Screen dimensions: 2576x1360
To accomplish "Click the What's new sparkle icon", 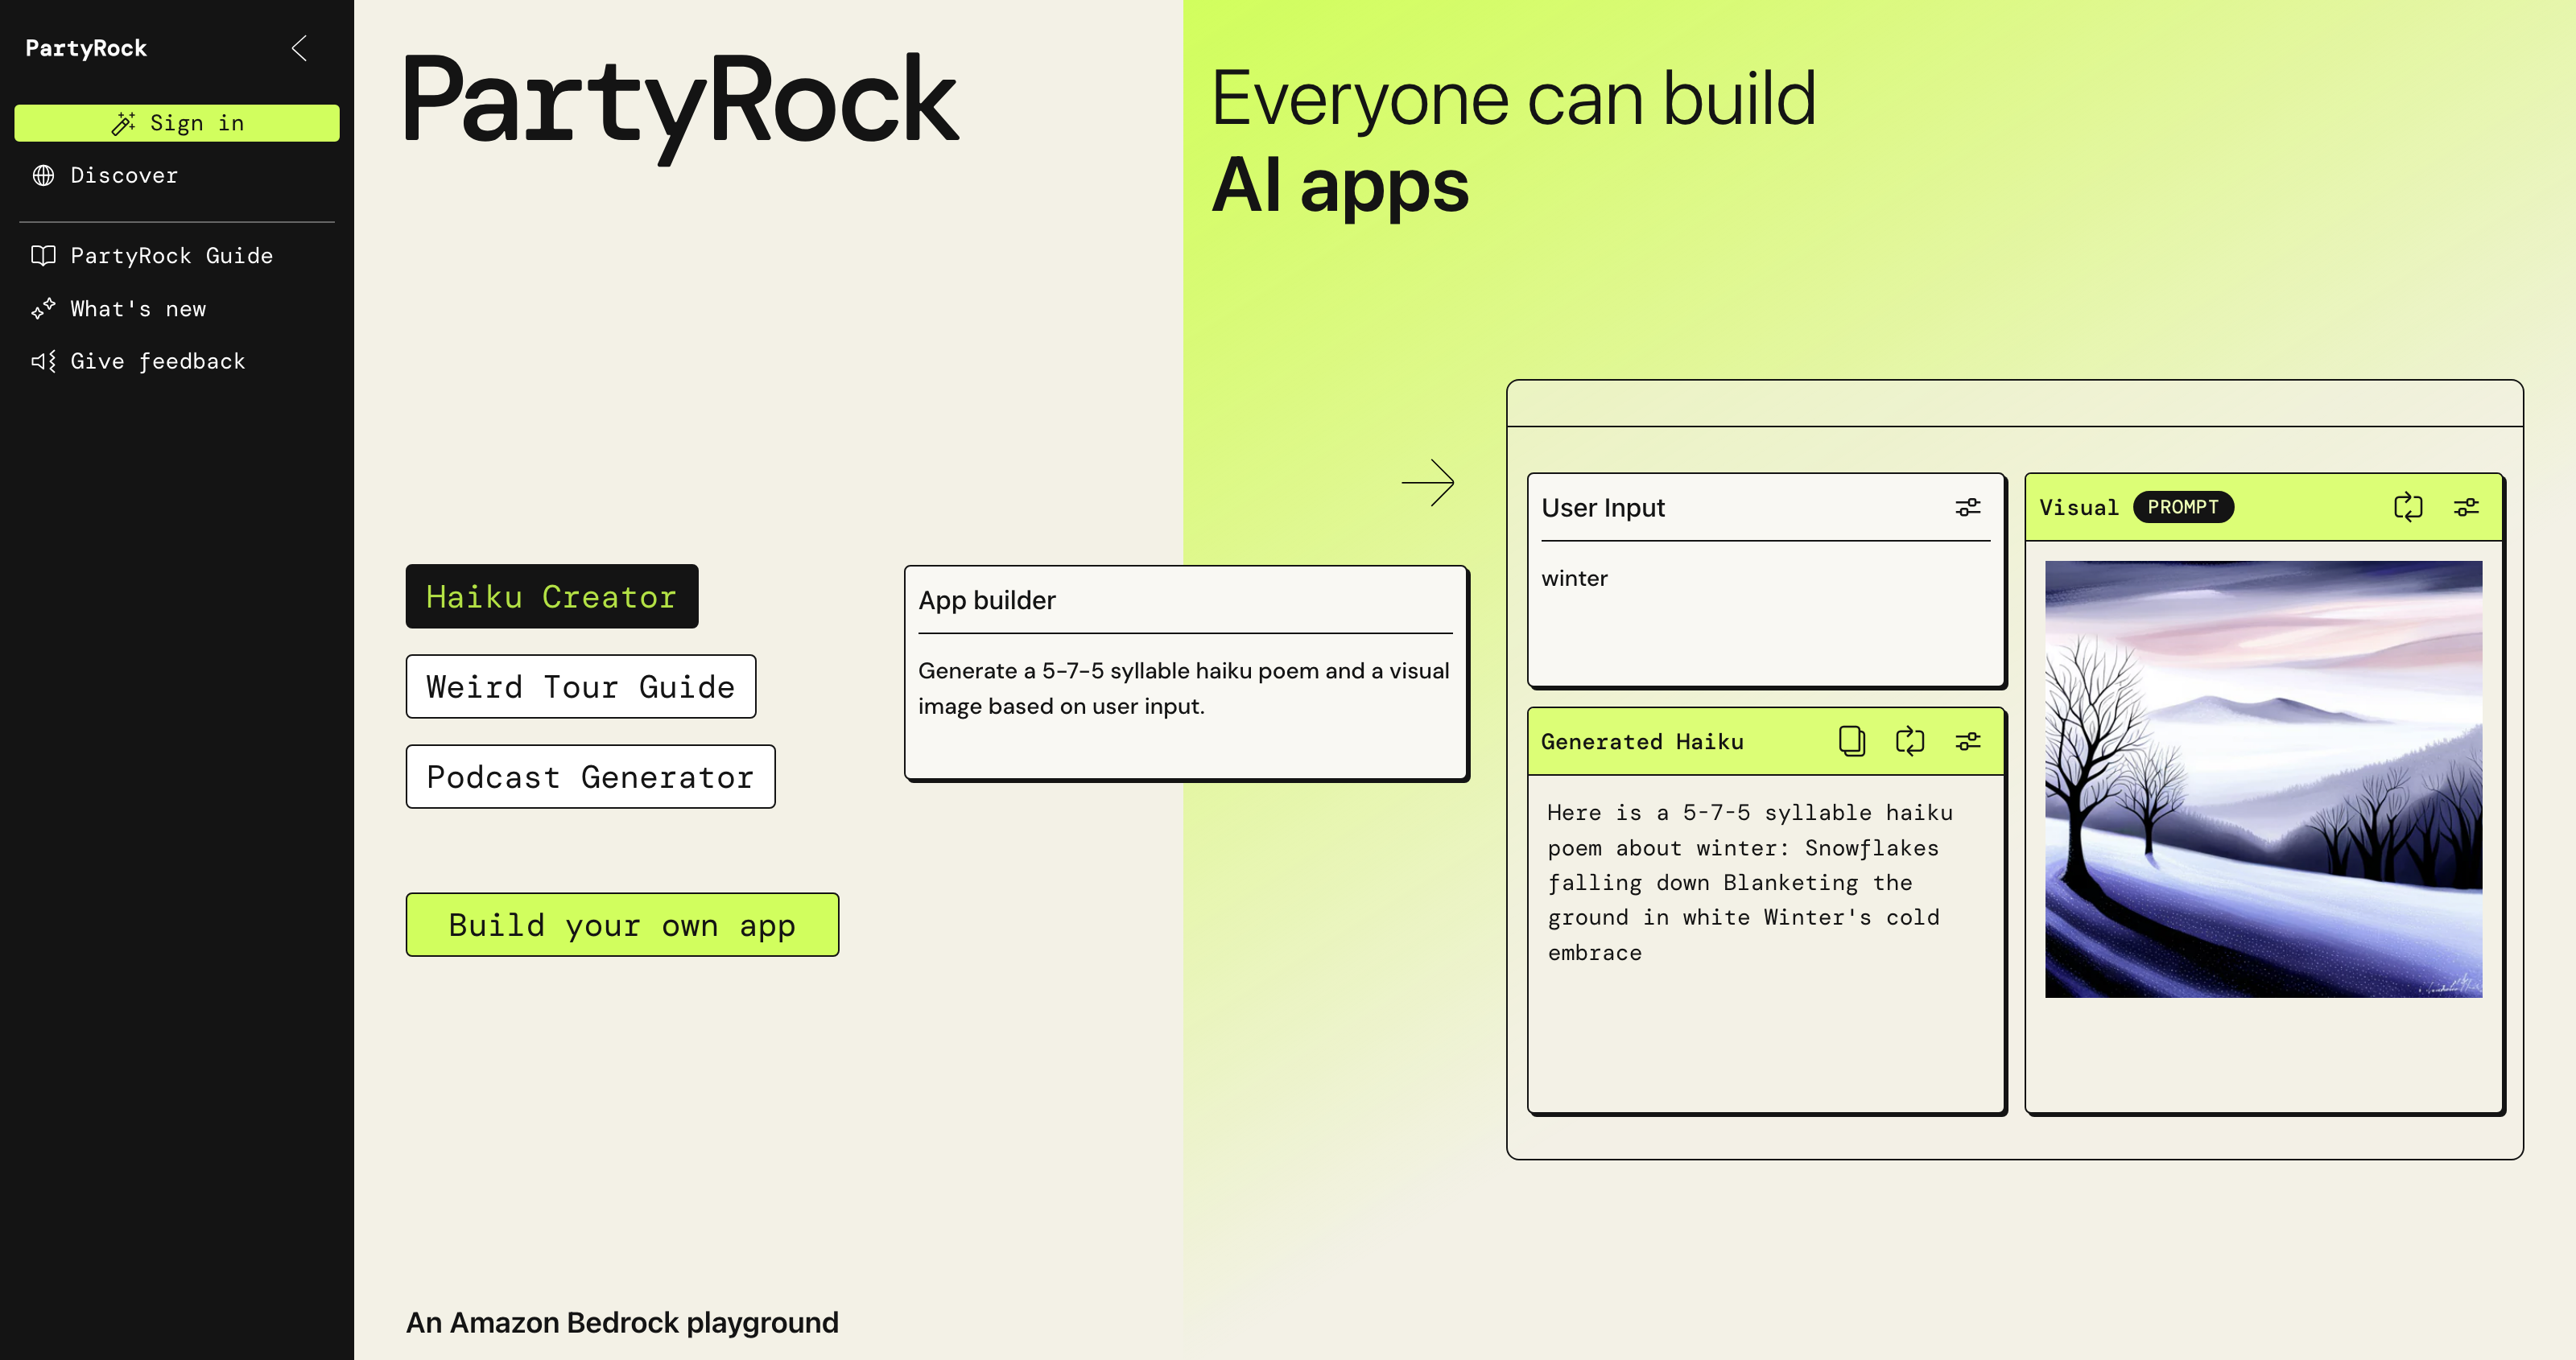I will click(x=43, y=309).
